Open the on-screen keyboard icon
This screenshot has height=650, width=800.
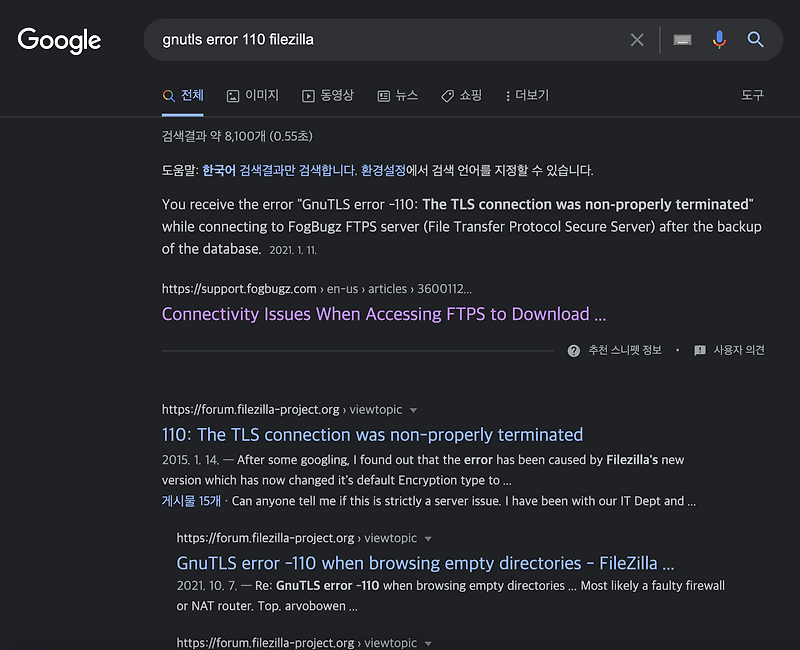tap(681, 39)
